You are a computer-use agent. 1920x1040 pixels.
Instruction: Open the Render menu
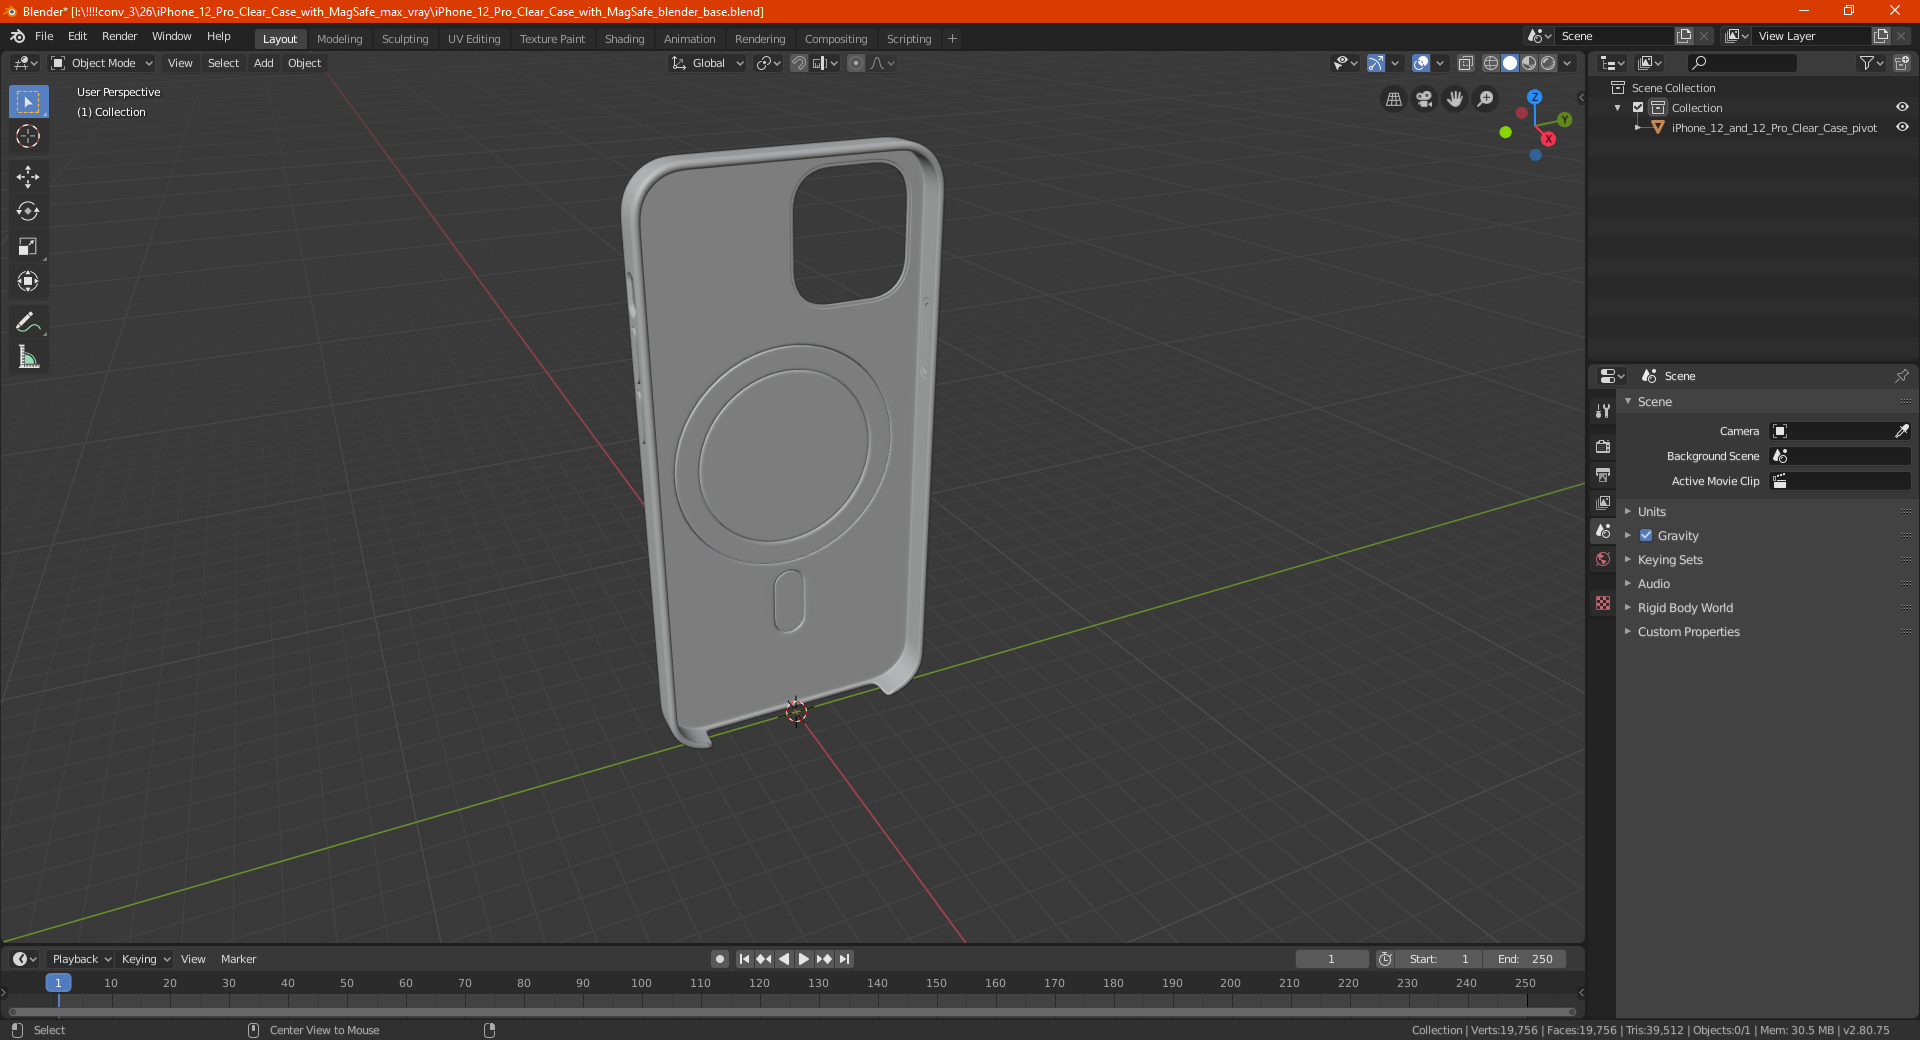click(x=119, y=37)
